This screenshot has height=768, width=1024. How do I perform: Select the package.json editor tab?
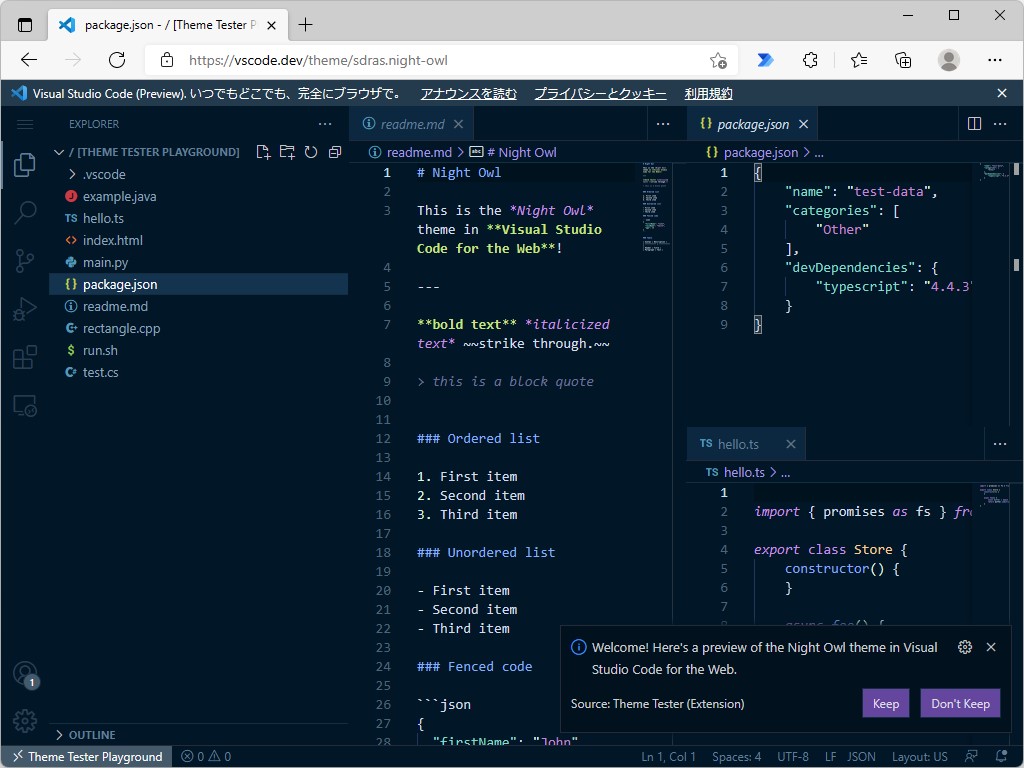pos(753,123)
